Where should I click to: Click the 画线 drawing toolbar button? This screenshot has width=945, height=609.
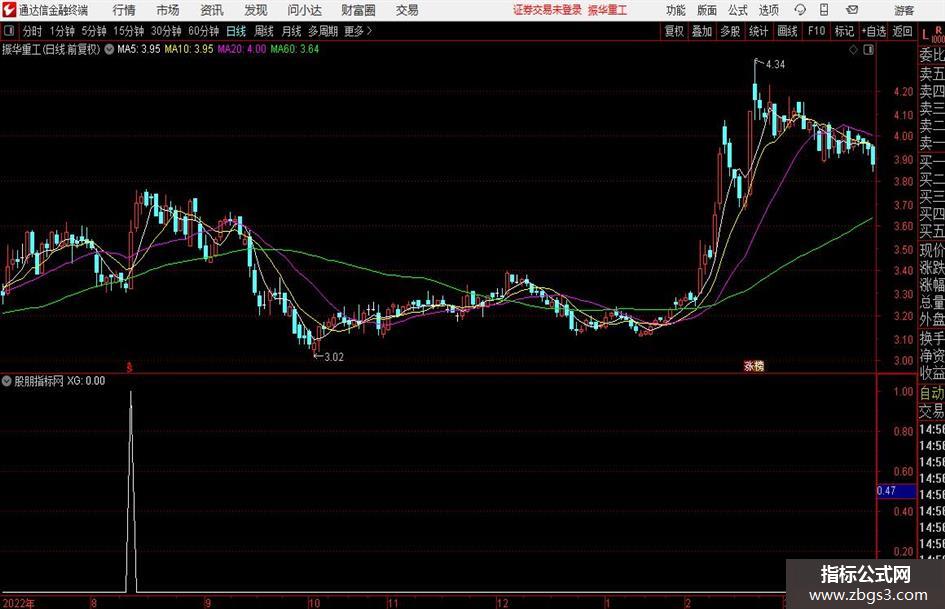point(787,31)
